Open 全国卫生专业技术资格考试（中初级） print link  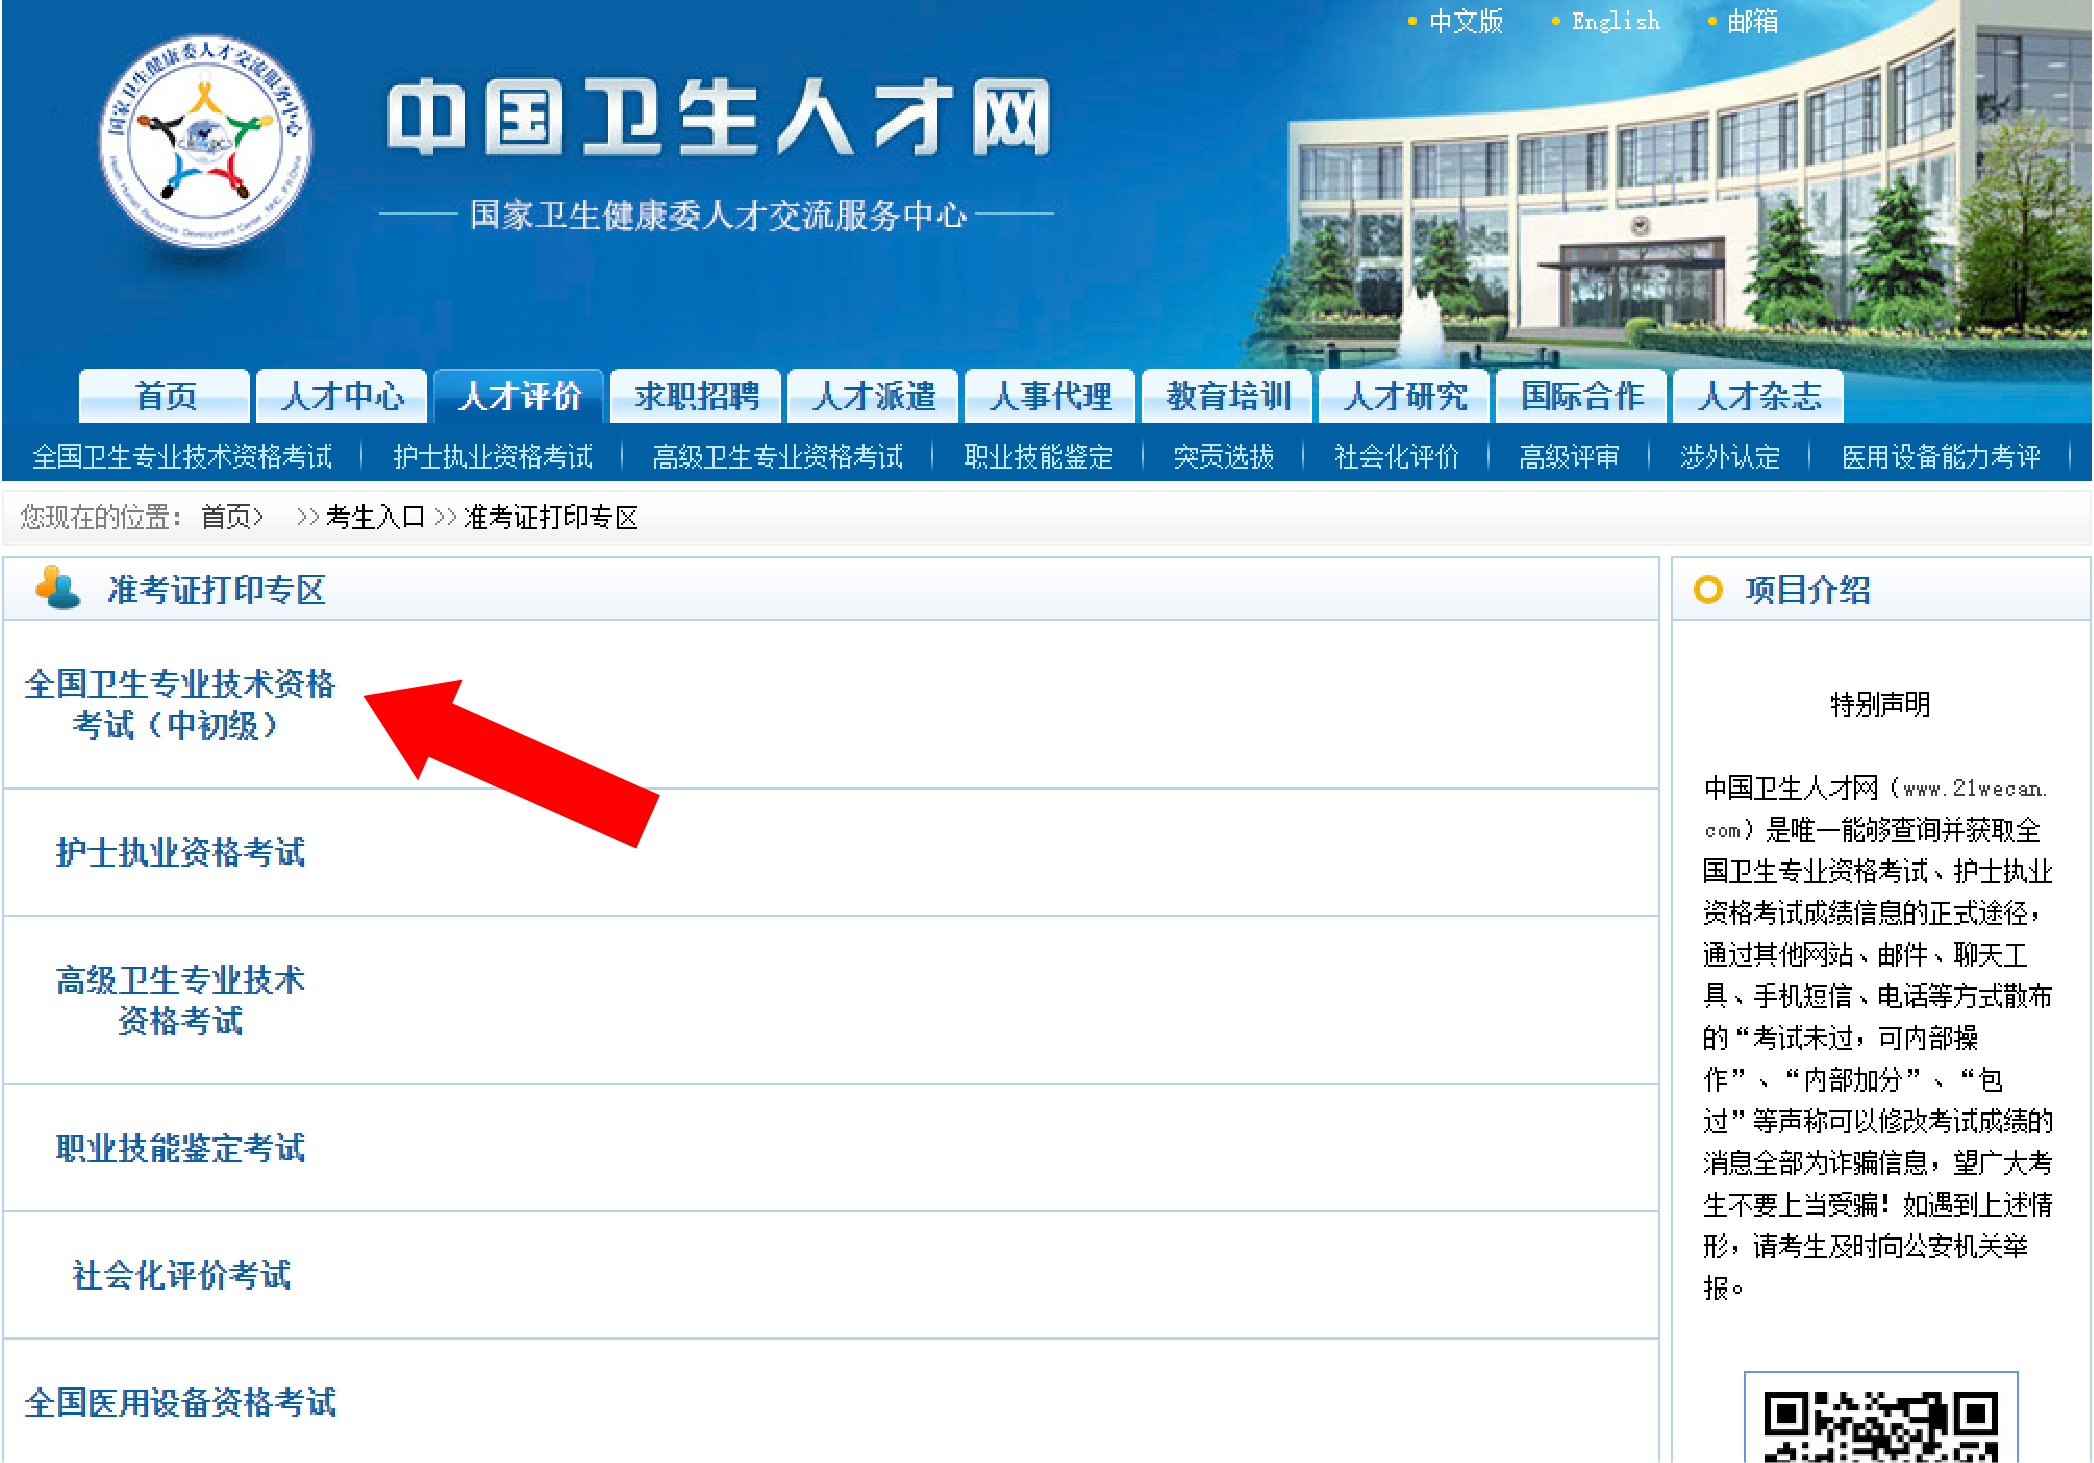point(180,704)
